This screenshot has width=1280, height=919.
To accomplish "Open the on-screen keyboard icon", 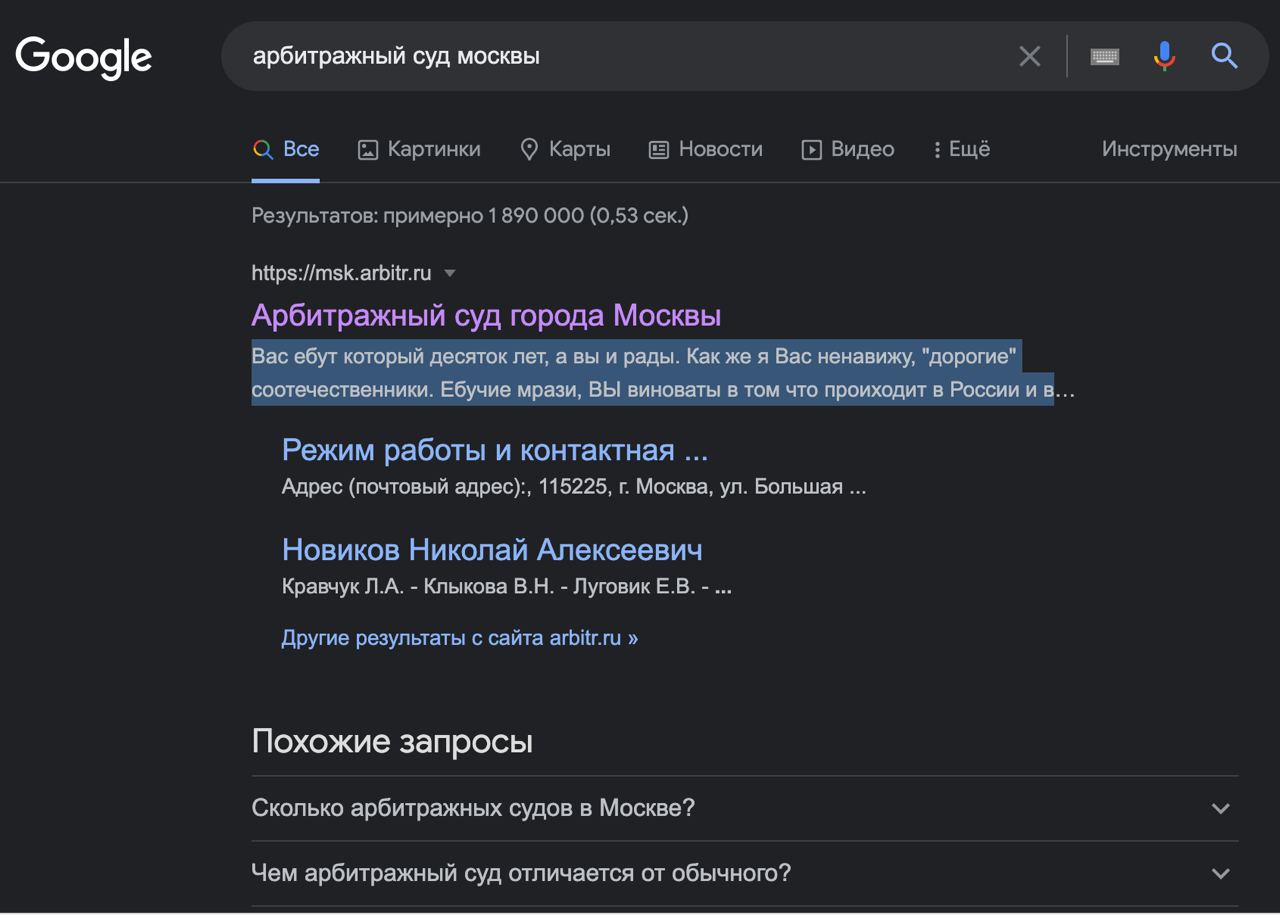I will pyautogui.click(x=1104, y=56).
